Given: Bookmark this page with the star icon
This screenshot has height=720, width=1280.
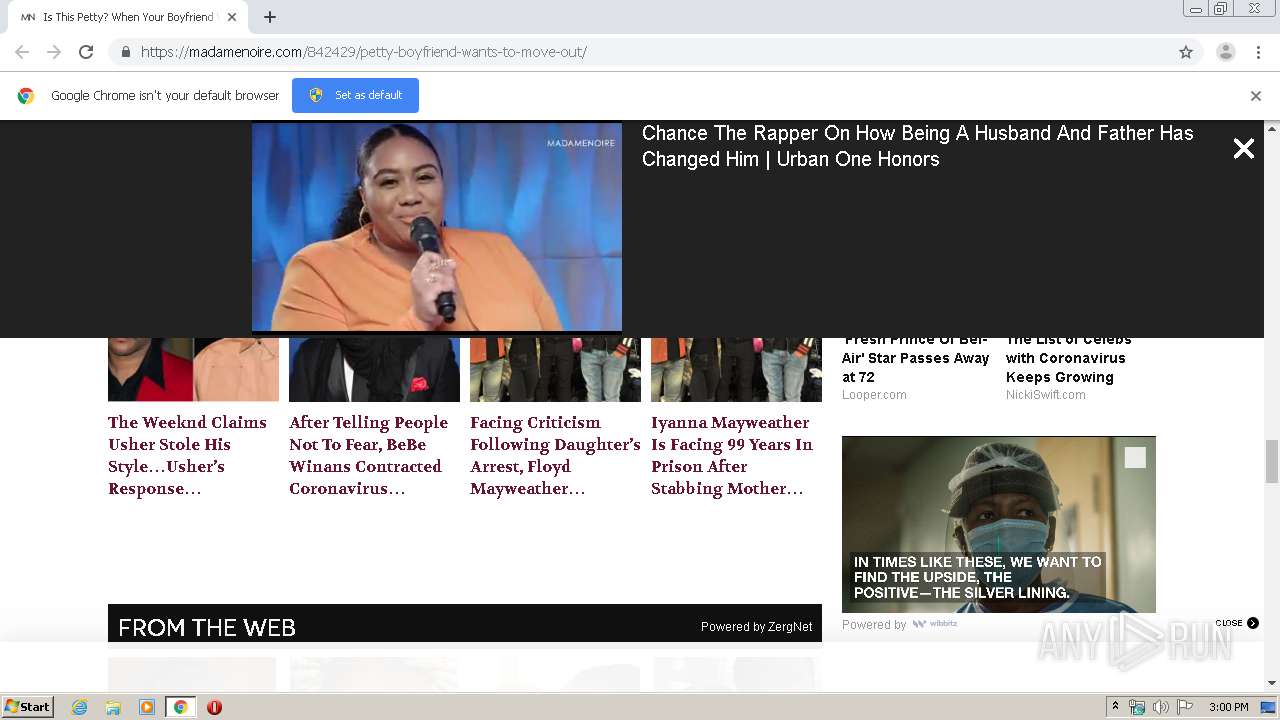Looking at the screenshot, I should pyautogui.click(x=1186, y=52).
